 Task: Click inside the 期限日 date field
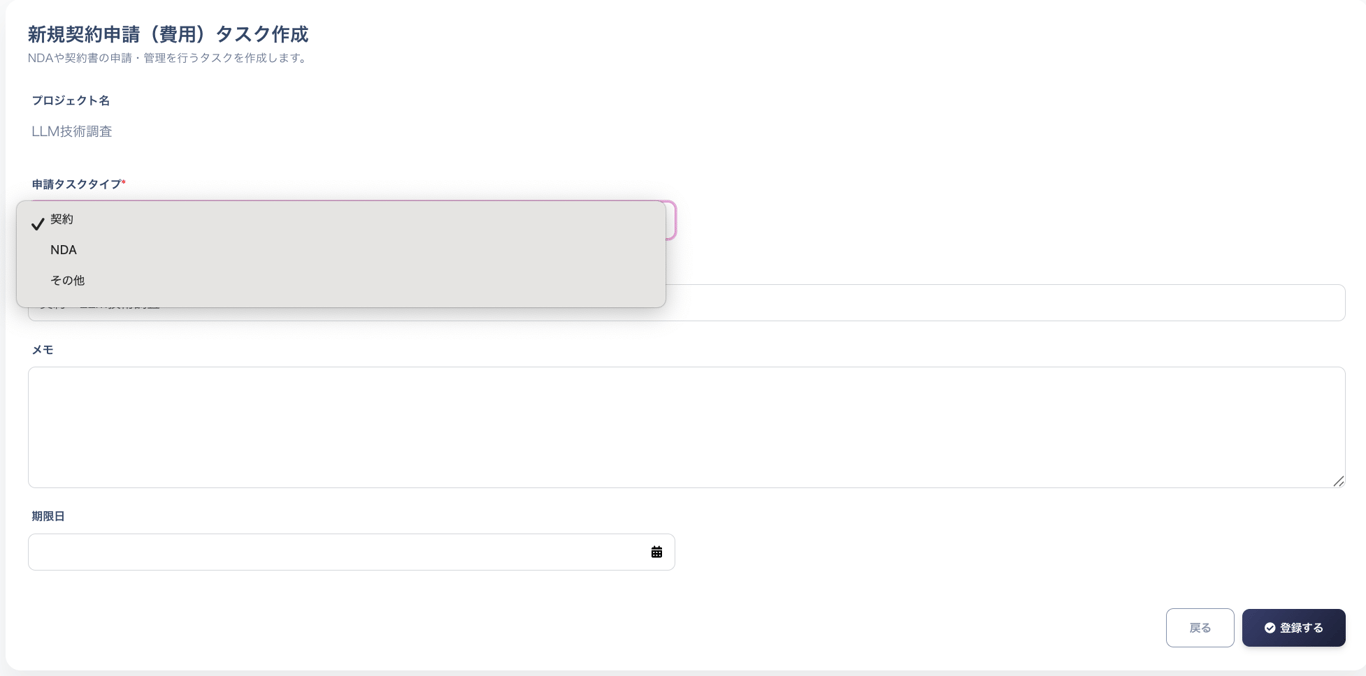point(340,552)
